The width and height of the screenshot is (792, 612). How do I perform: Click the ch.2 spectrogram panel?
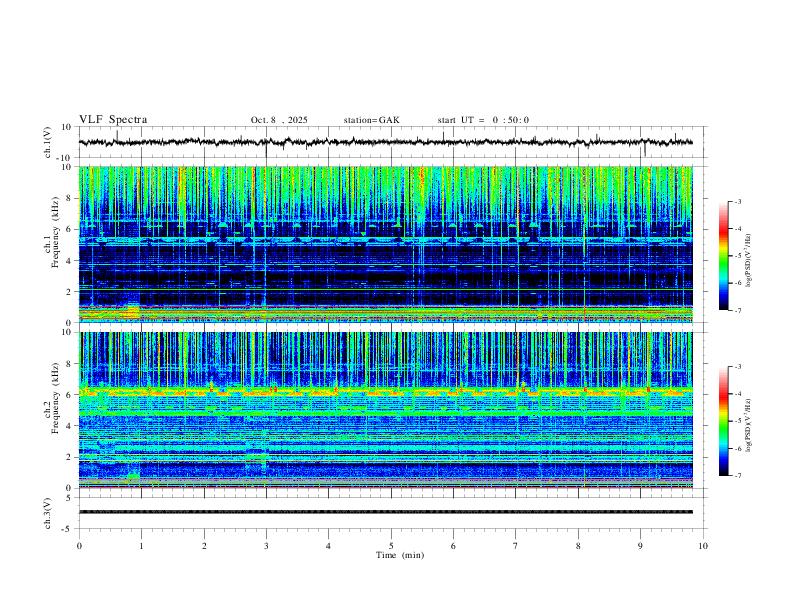[x=385, y=410]
